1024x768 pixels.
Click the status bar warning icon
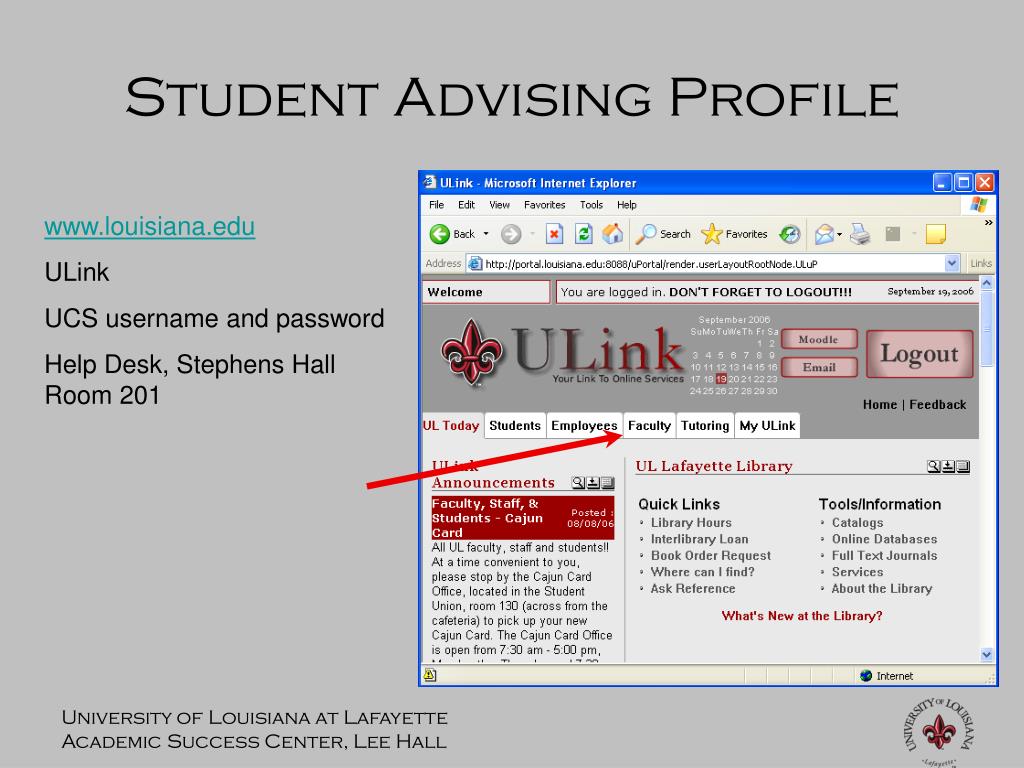[x=430, y=675]
